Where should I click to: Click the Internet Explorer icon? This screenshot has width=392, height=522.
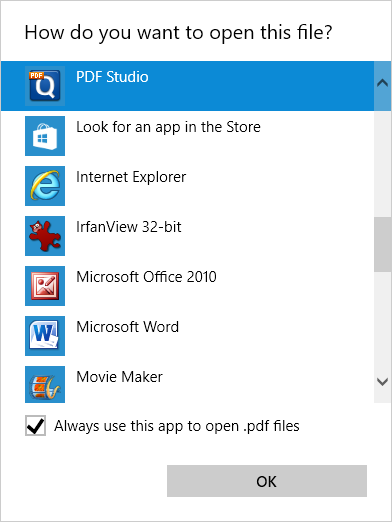pos(45,186)
